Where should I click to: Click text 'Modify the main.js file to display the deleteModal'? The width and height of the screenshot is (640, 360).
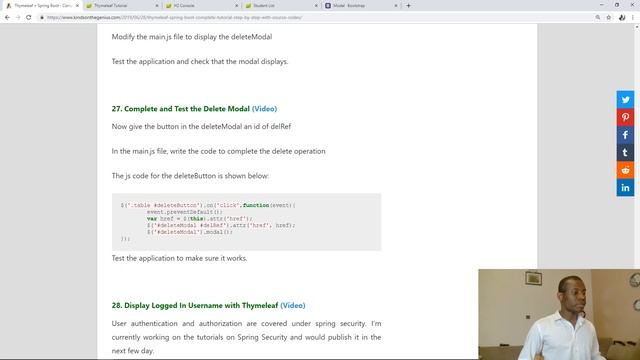(192, 37)
